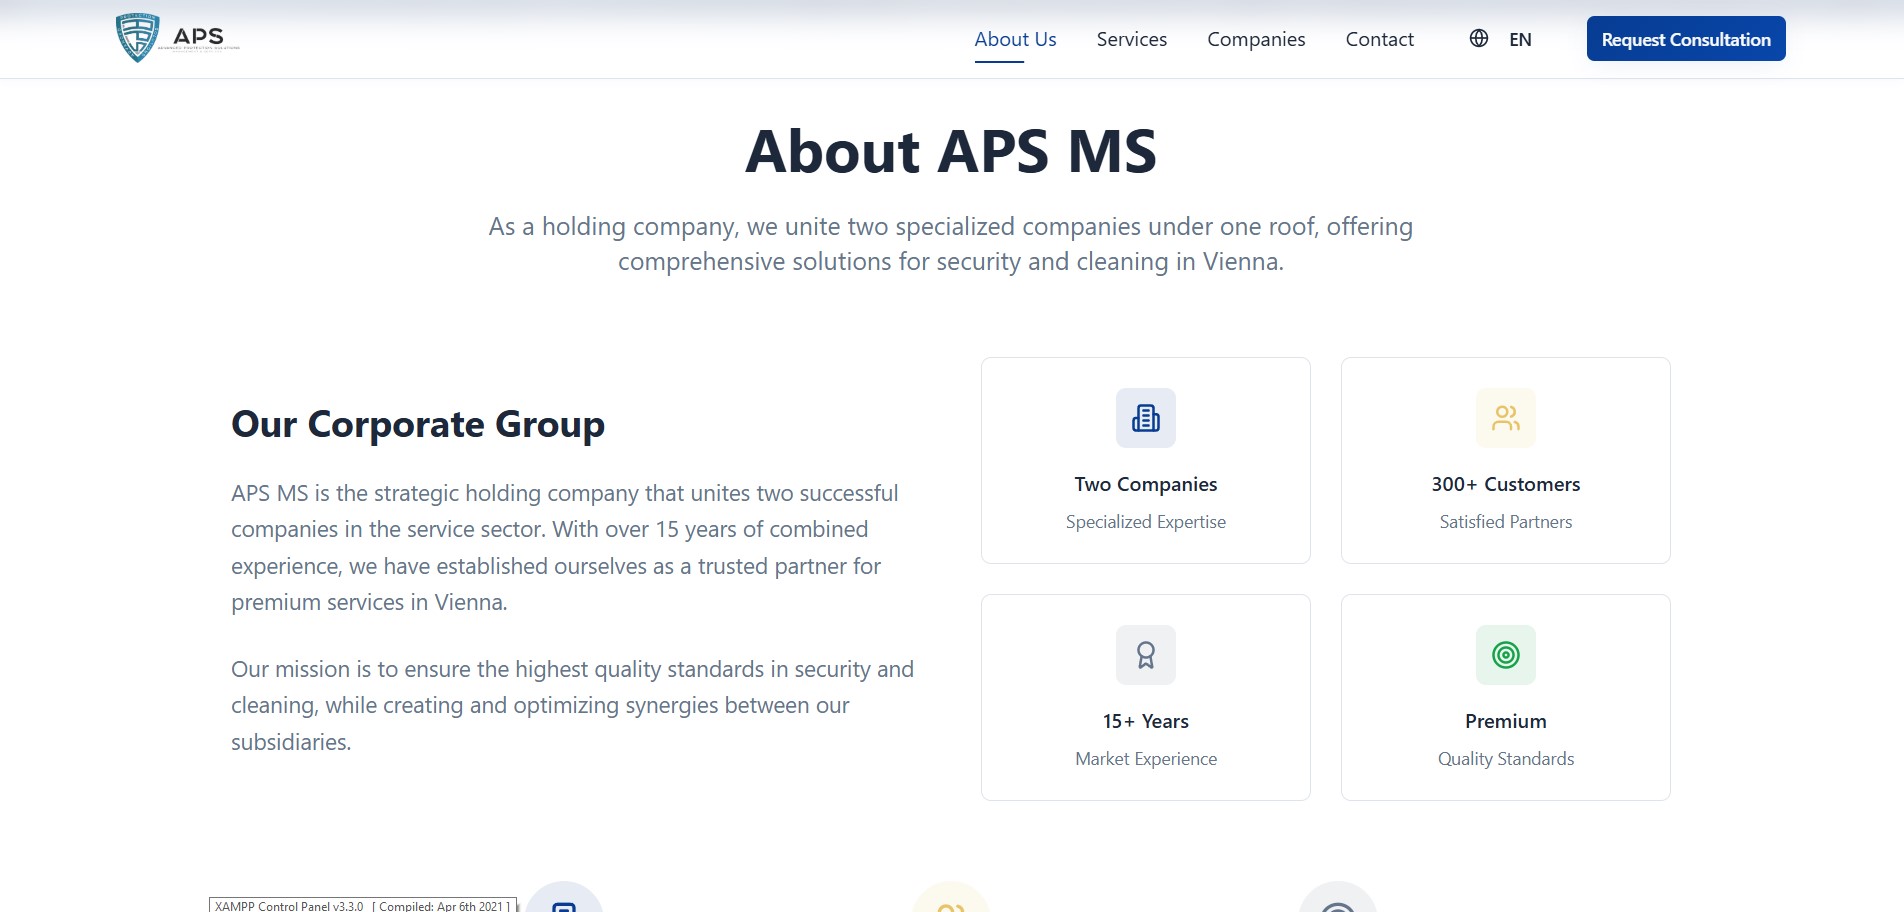Click the Our Corporate Group heading
The width and height of the screenshot is (1904, 912).
click(x=418, y=424)
